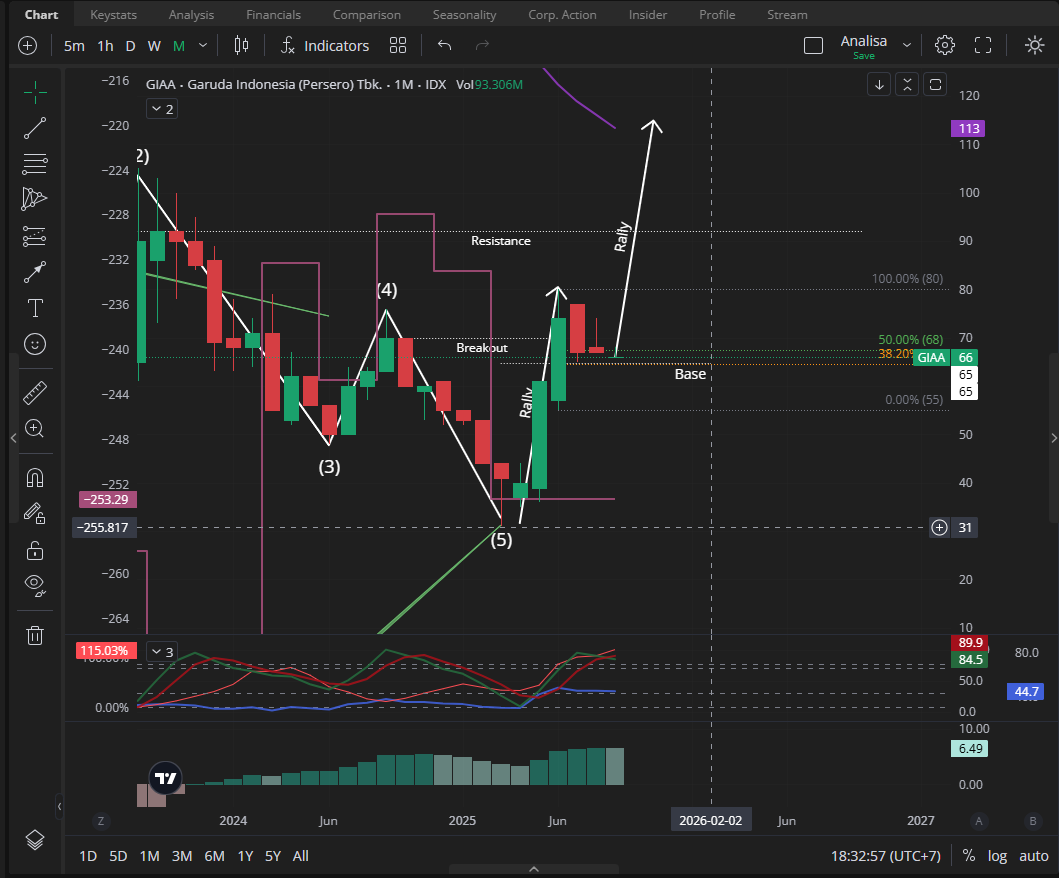Viewport: 1059px width, 878px height.
Task: Open the Seasonality tab
Action: point(465,15)
